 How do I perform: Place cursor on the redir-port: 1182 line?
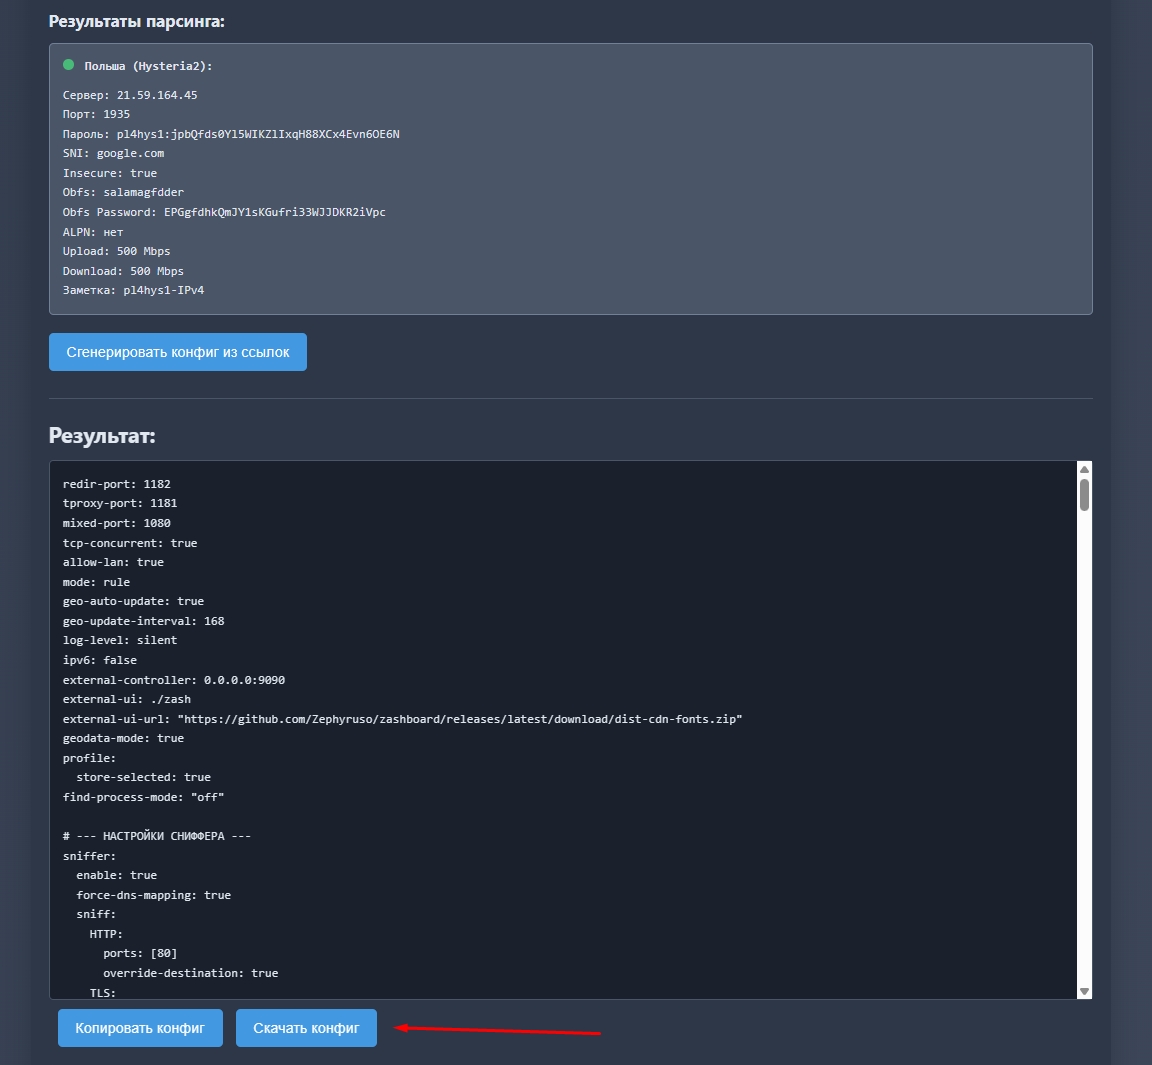[x=117, y=484]
